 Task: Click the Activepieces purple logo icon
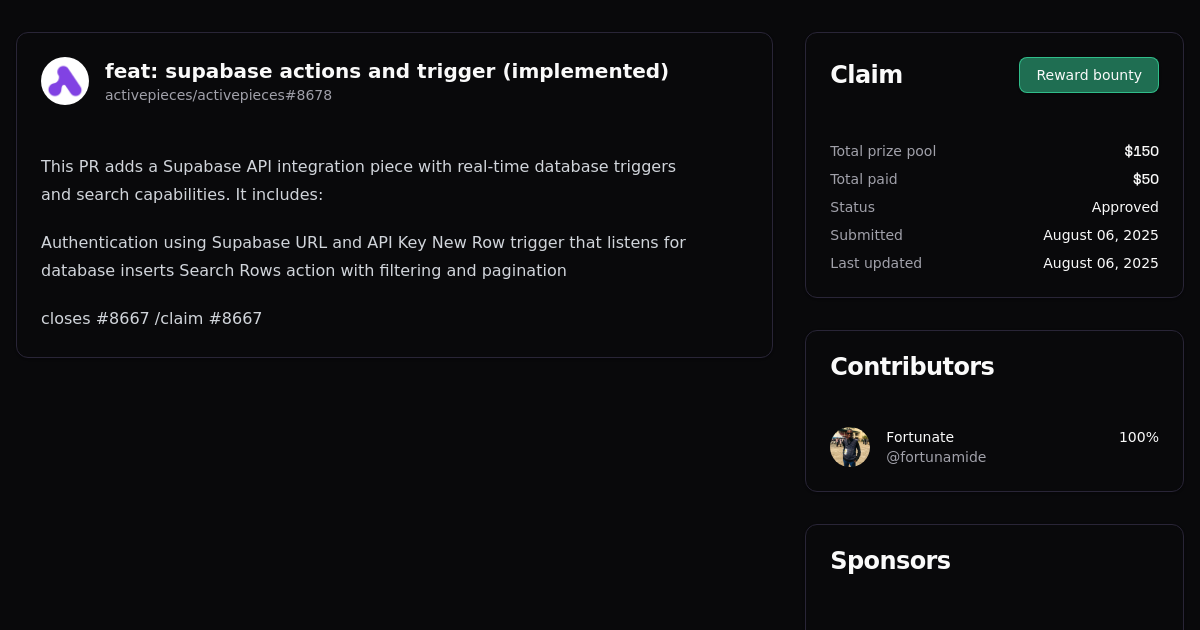[64, 80]
